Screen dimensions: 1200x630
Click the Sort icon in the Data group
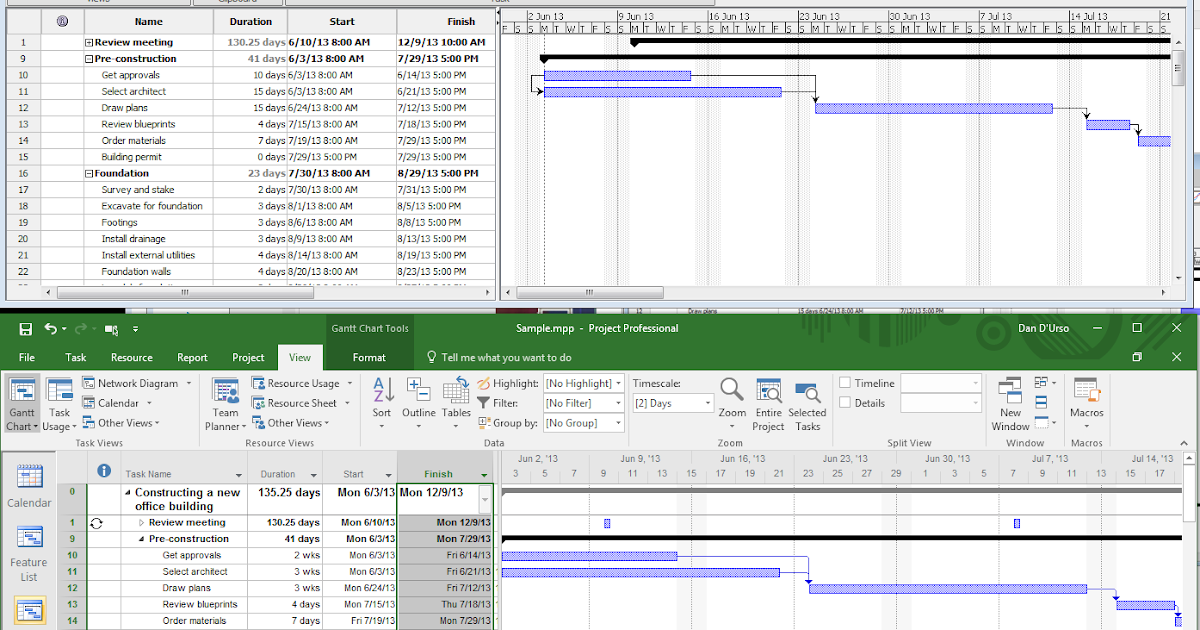tap(382, 398)
